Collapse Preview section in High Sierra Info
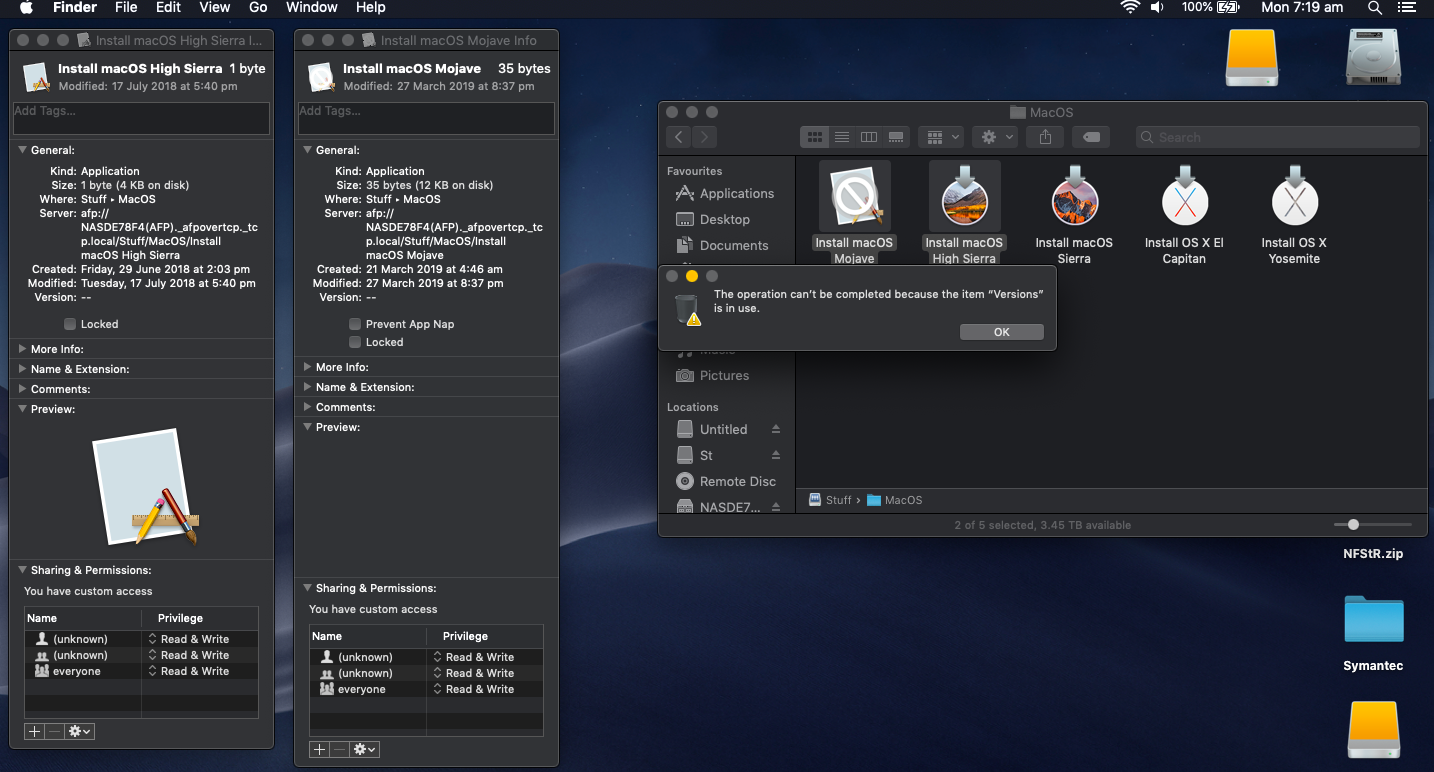1434x772 pixels. pyautogui.click(x=23, y=409)
